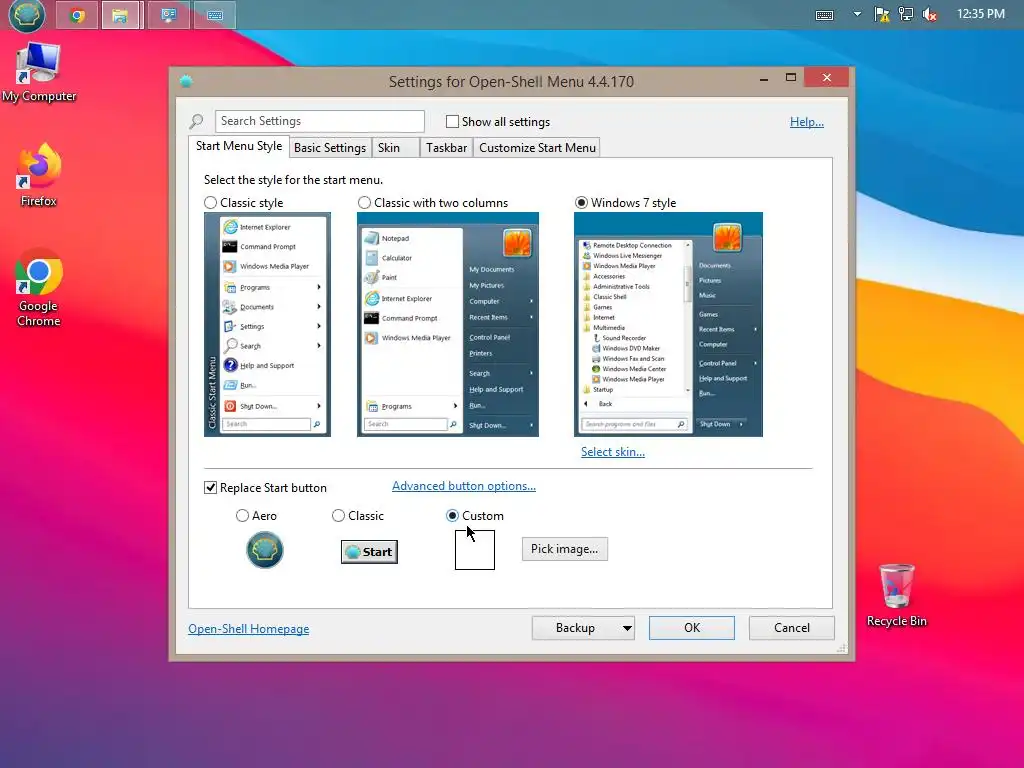Open the Open-Shell Homepage link
Image resolution: width=1024 pixels, height=768 pixels.
pos(249,629)
